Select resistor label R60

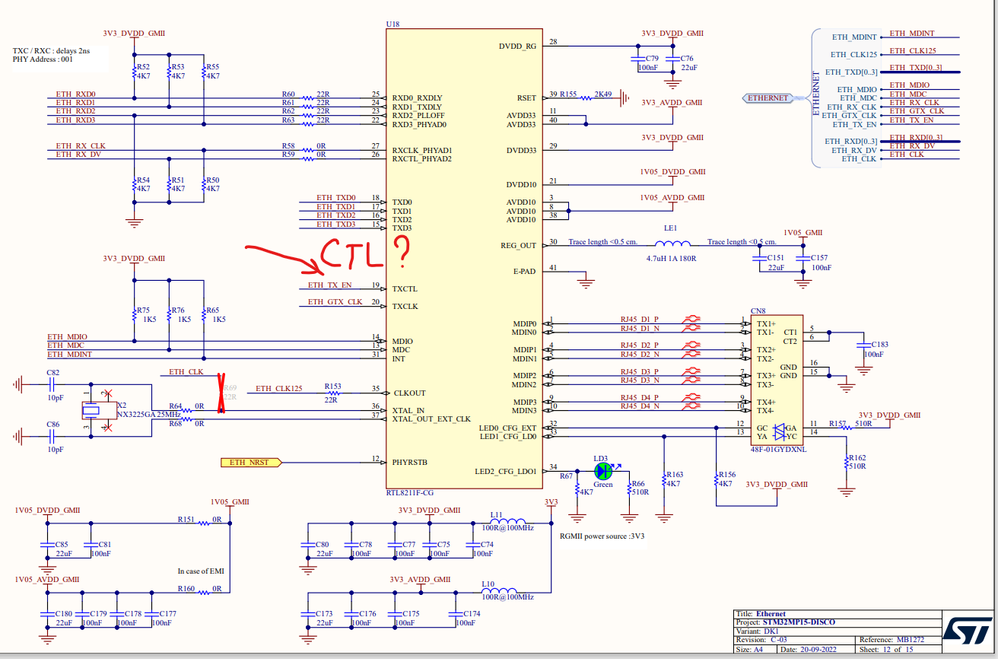(288, 94)
